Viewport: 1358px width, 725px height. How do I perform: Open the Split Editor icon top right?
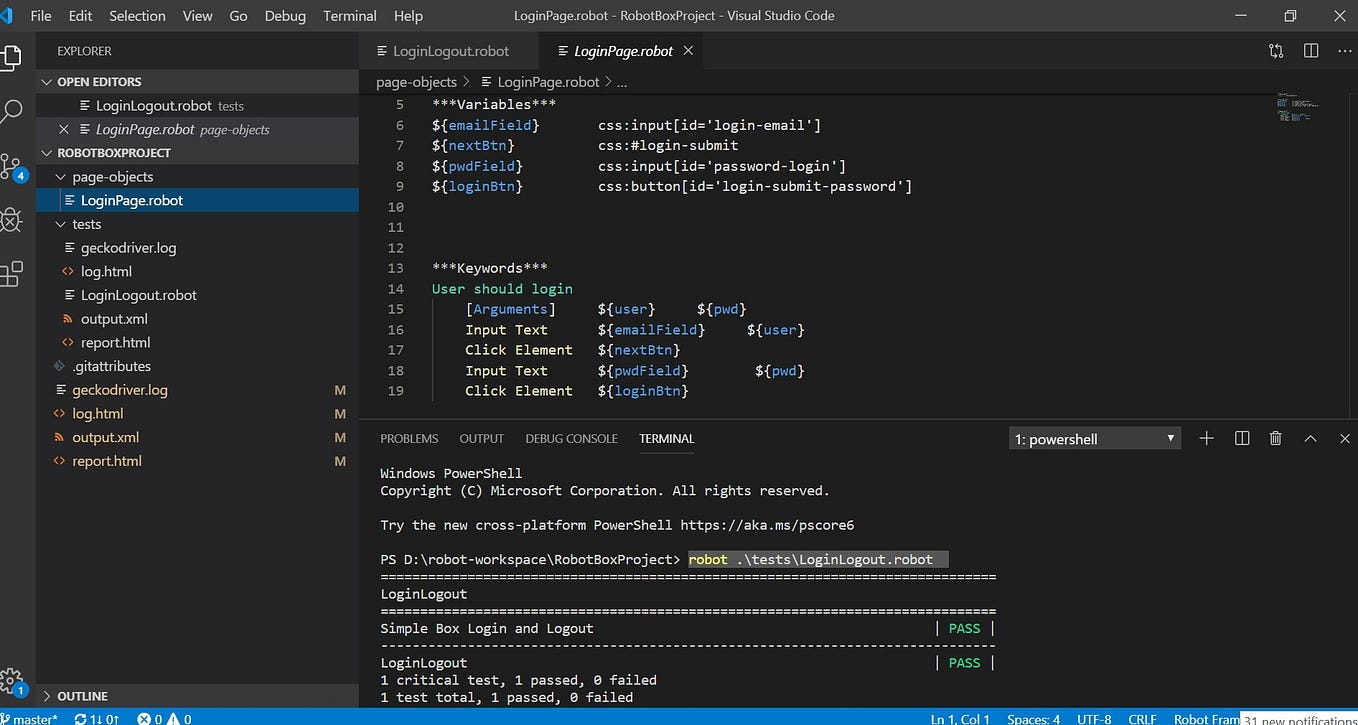point(1311,50)
